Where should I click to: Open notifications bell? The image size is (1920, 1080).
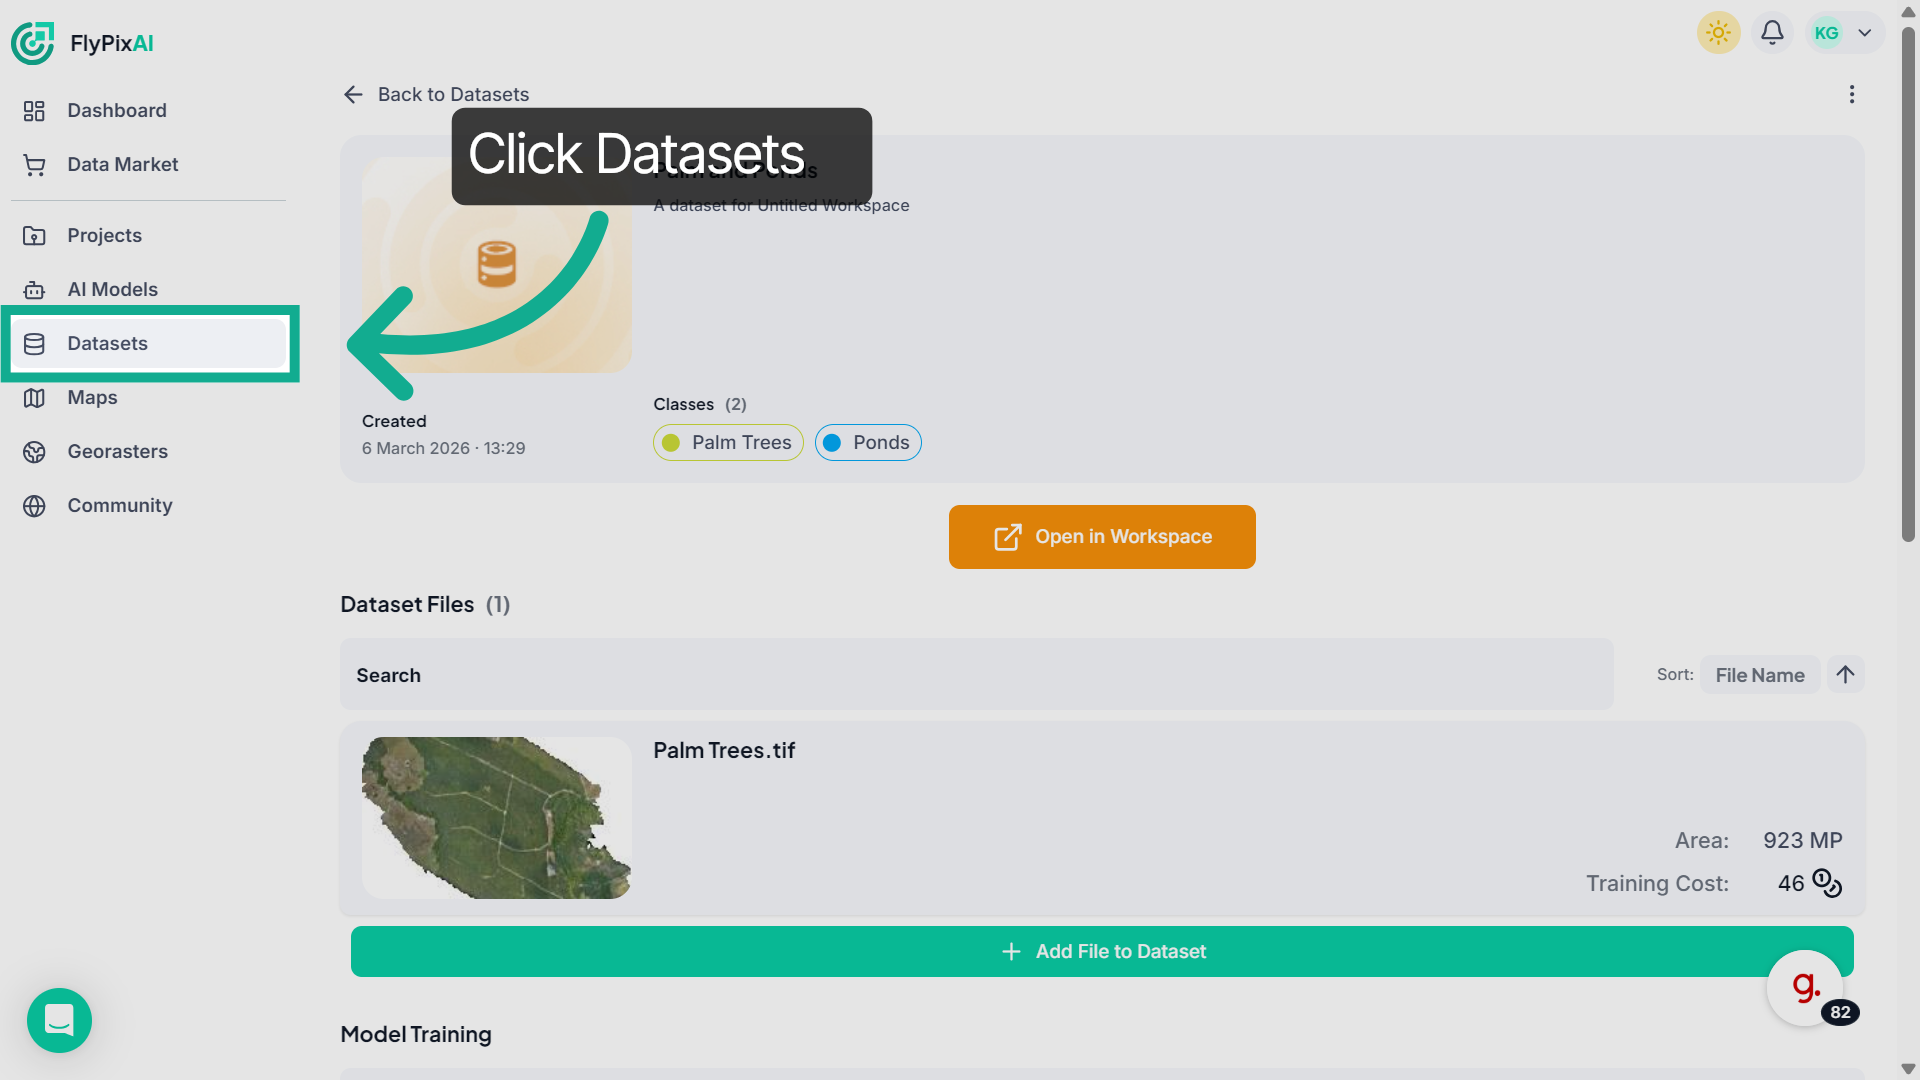point(1772,33)
